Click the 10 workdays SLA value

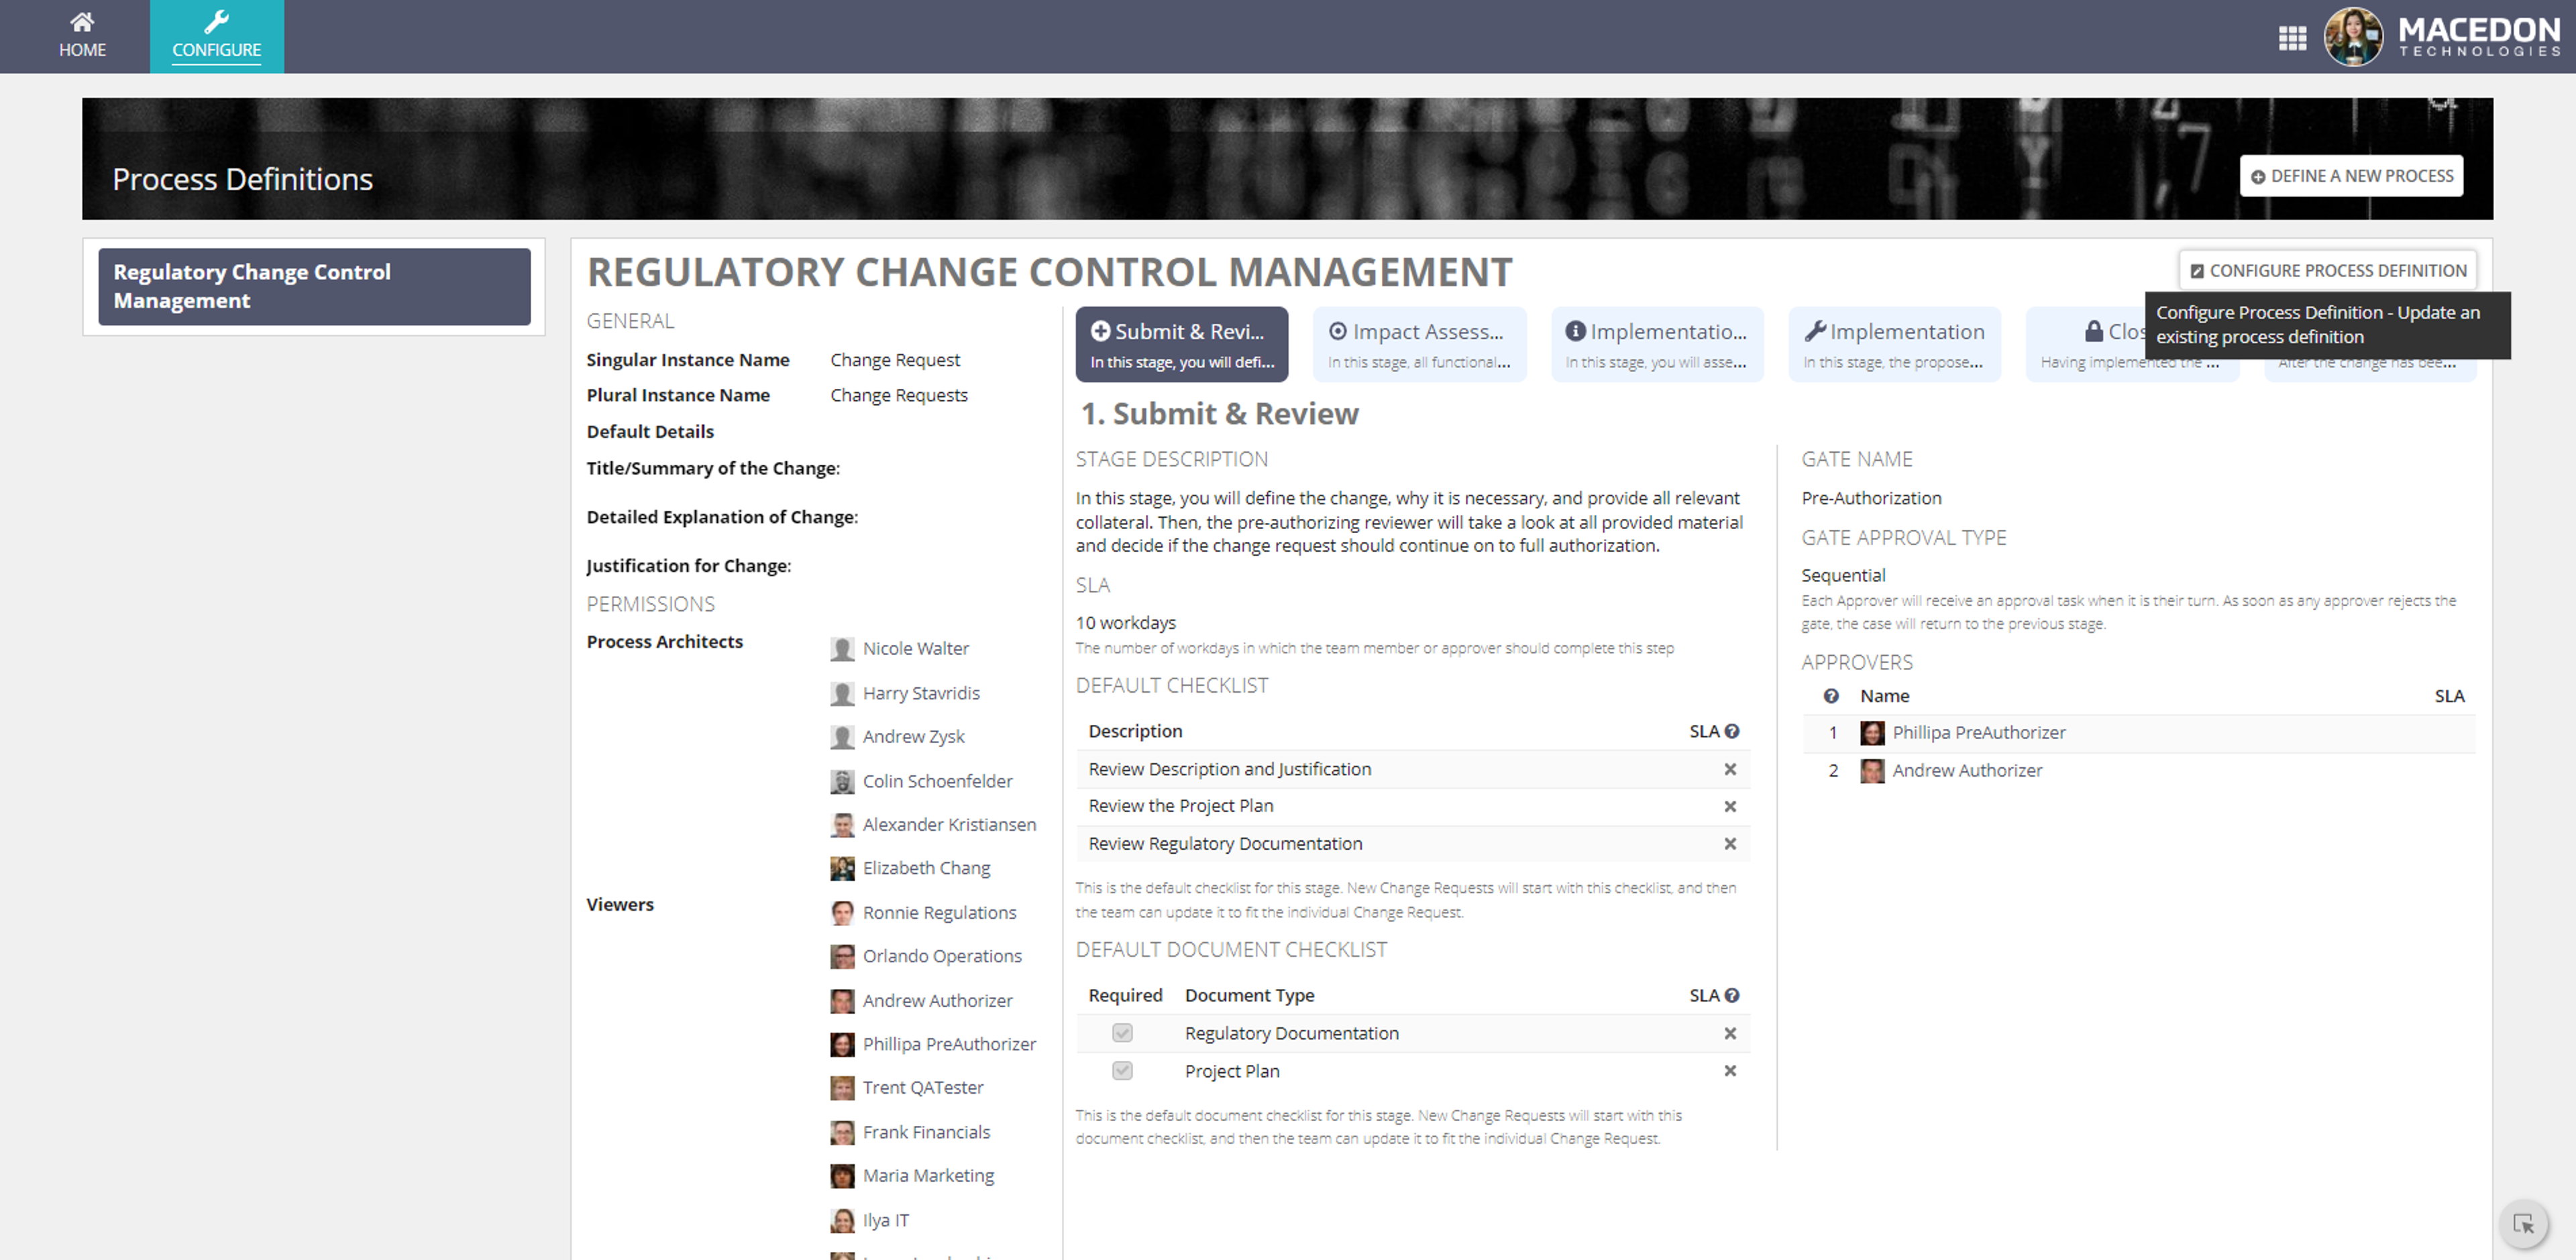tap(1126, 623)
